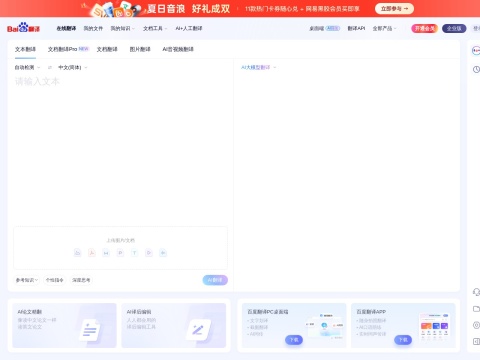Open the document icon on AI论文精翻 card
Image resolution: width=480 pixels, height=360 pixels.
click(90, 330)
